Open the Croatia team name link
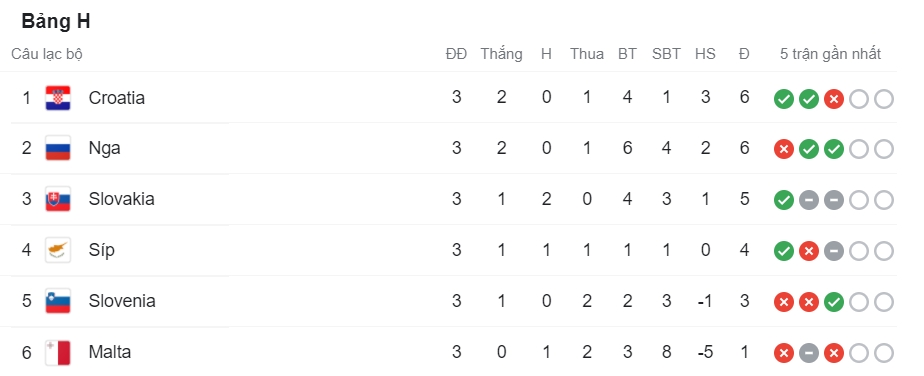924x376 pixels. coord(117,98)
